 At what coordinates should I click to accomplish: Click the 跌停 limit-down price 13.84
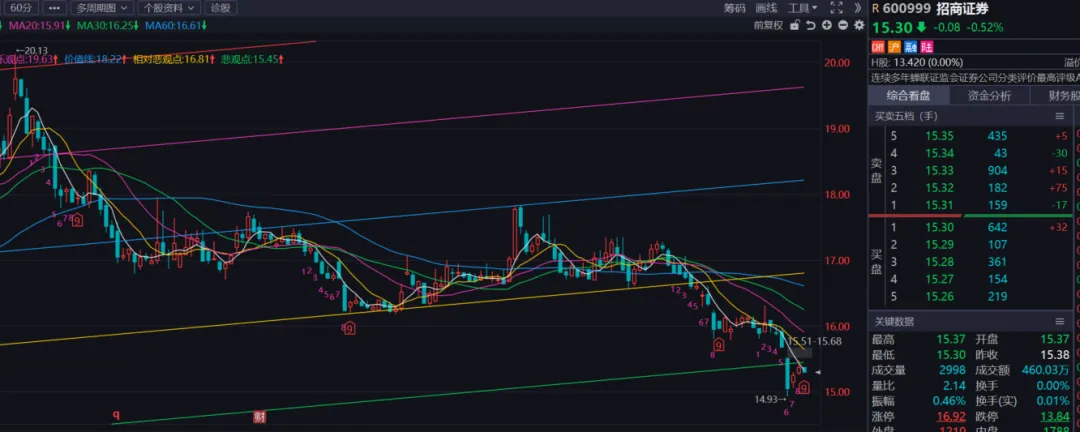point(1053,416)
